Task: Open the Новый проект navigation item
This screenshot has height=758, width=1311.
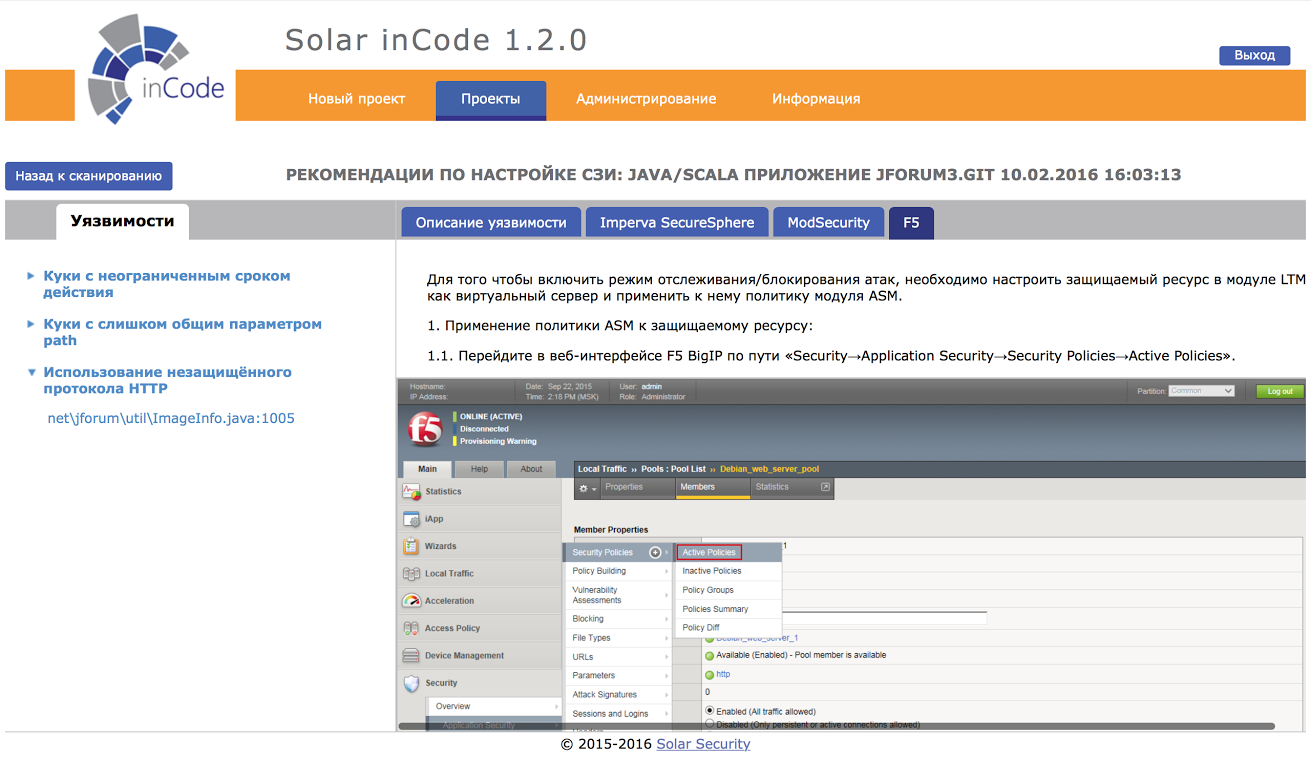Action: [x=357, y=99]
